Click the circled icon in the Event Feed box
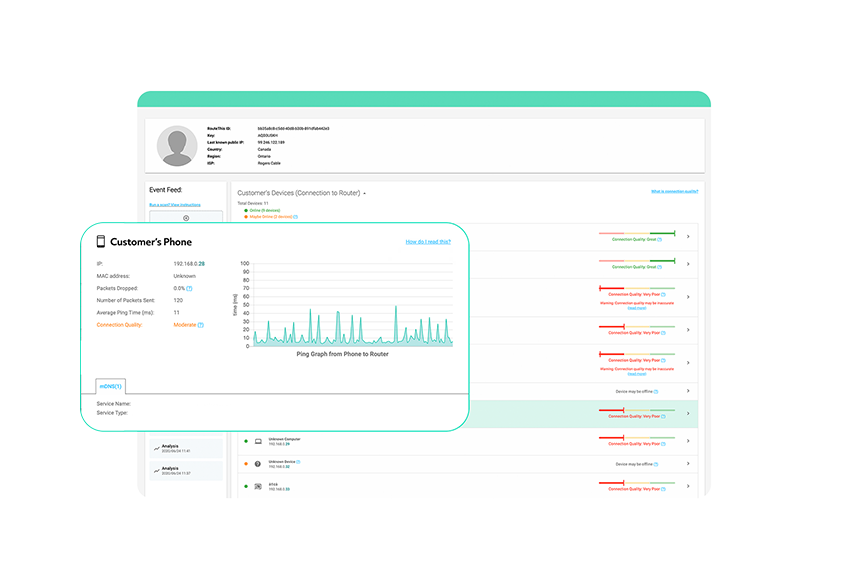 pyautogui.click(x=186, y=218)
